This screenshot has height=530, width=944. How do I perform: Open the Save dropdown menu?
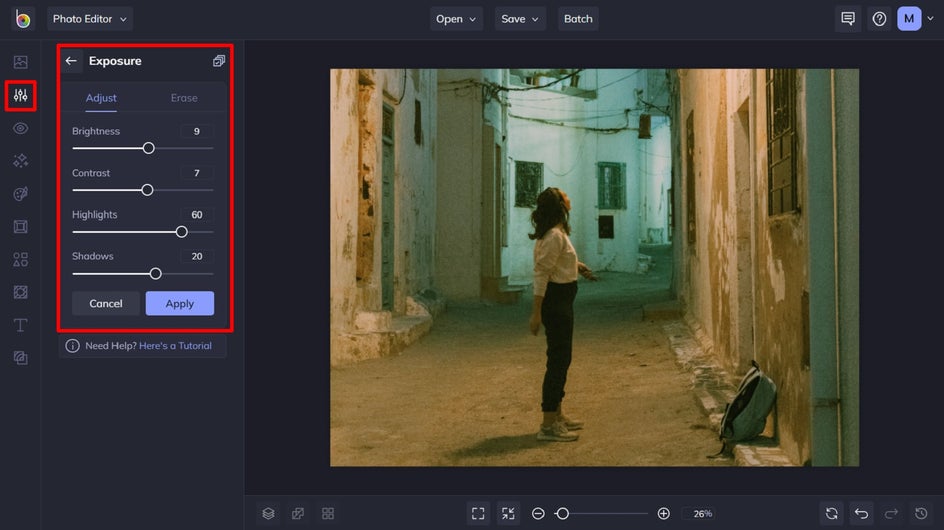pos(520,19)
